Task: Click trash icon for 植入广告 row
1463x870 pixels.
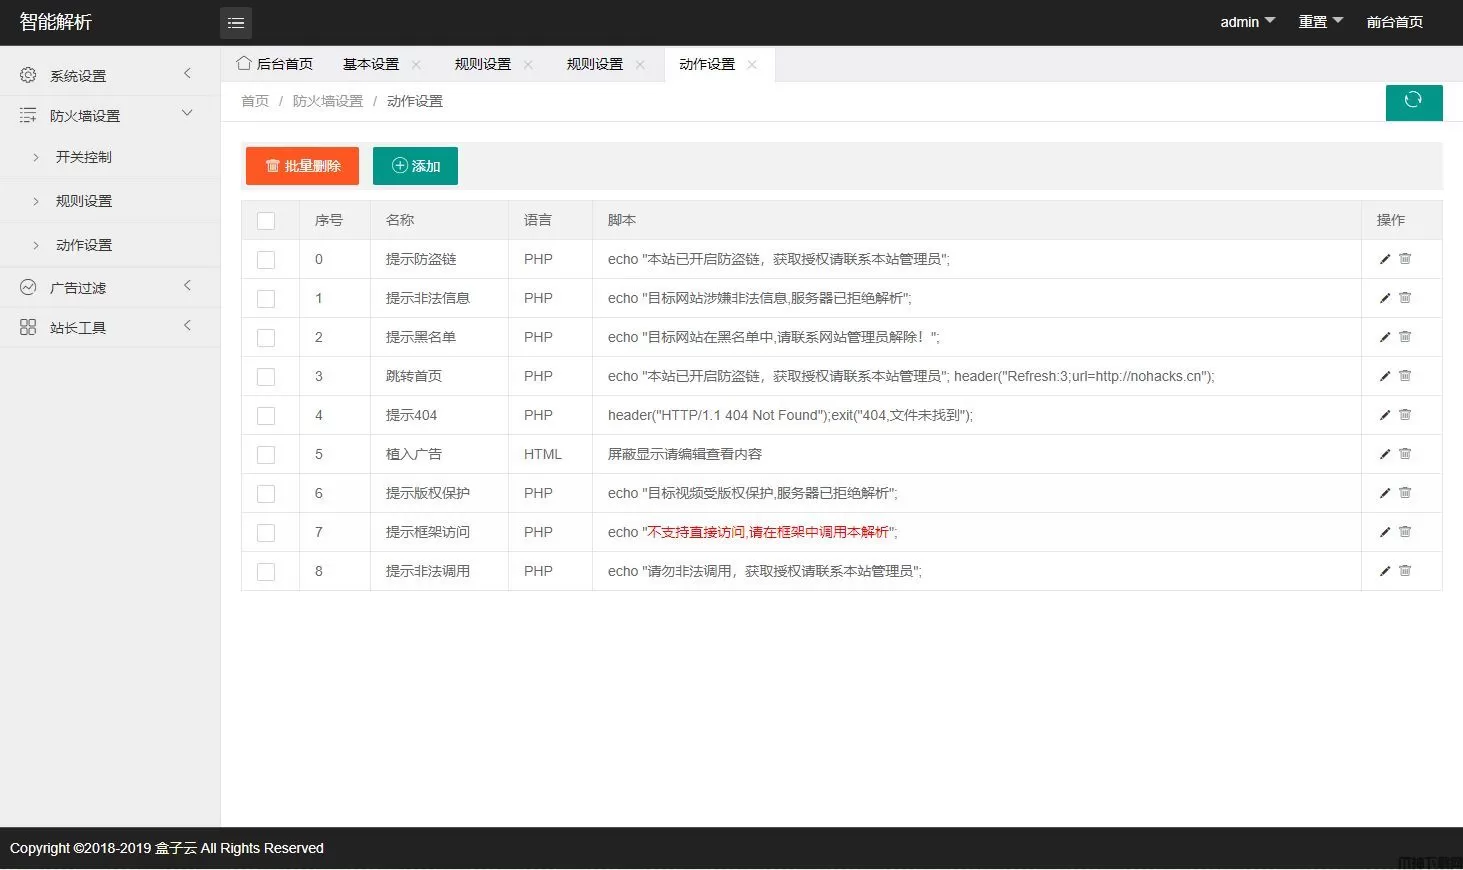Action: [x=1405, y=454]
